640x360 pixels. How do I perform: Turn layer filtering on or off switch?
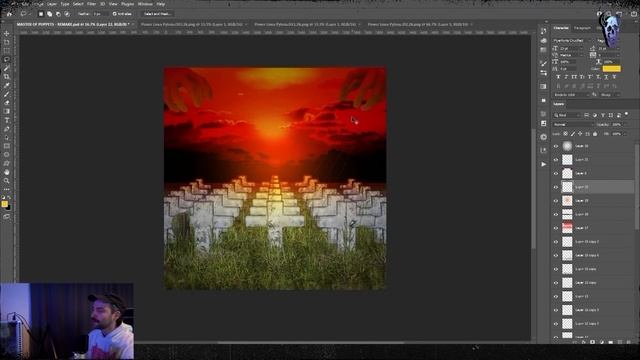coord(627,115)
